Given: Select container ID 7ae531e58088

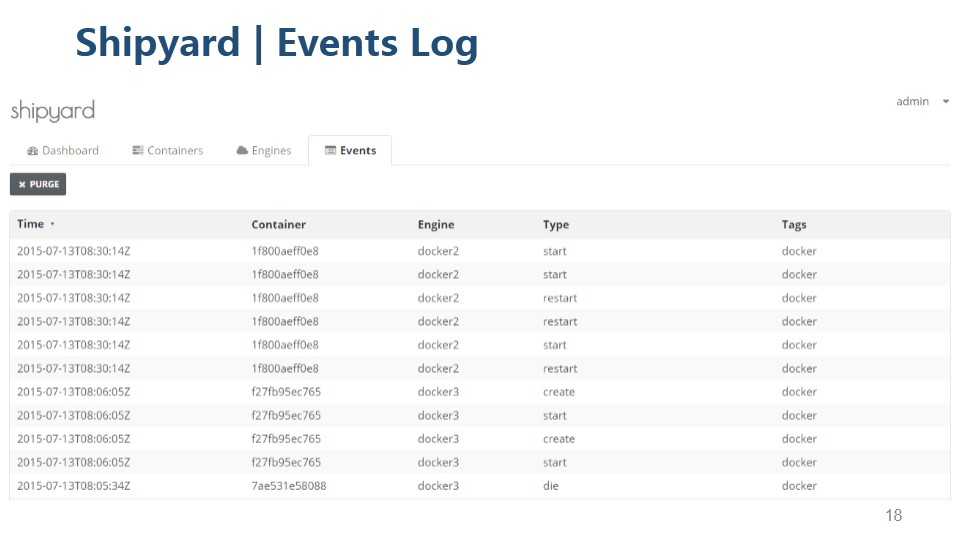Looking at the screenshot, I should (x=288, y=486).
